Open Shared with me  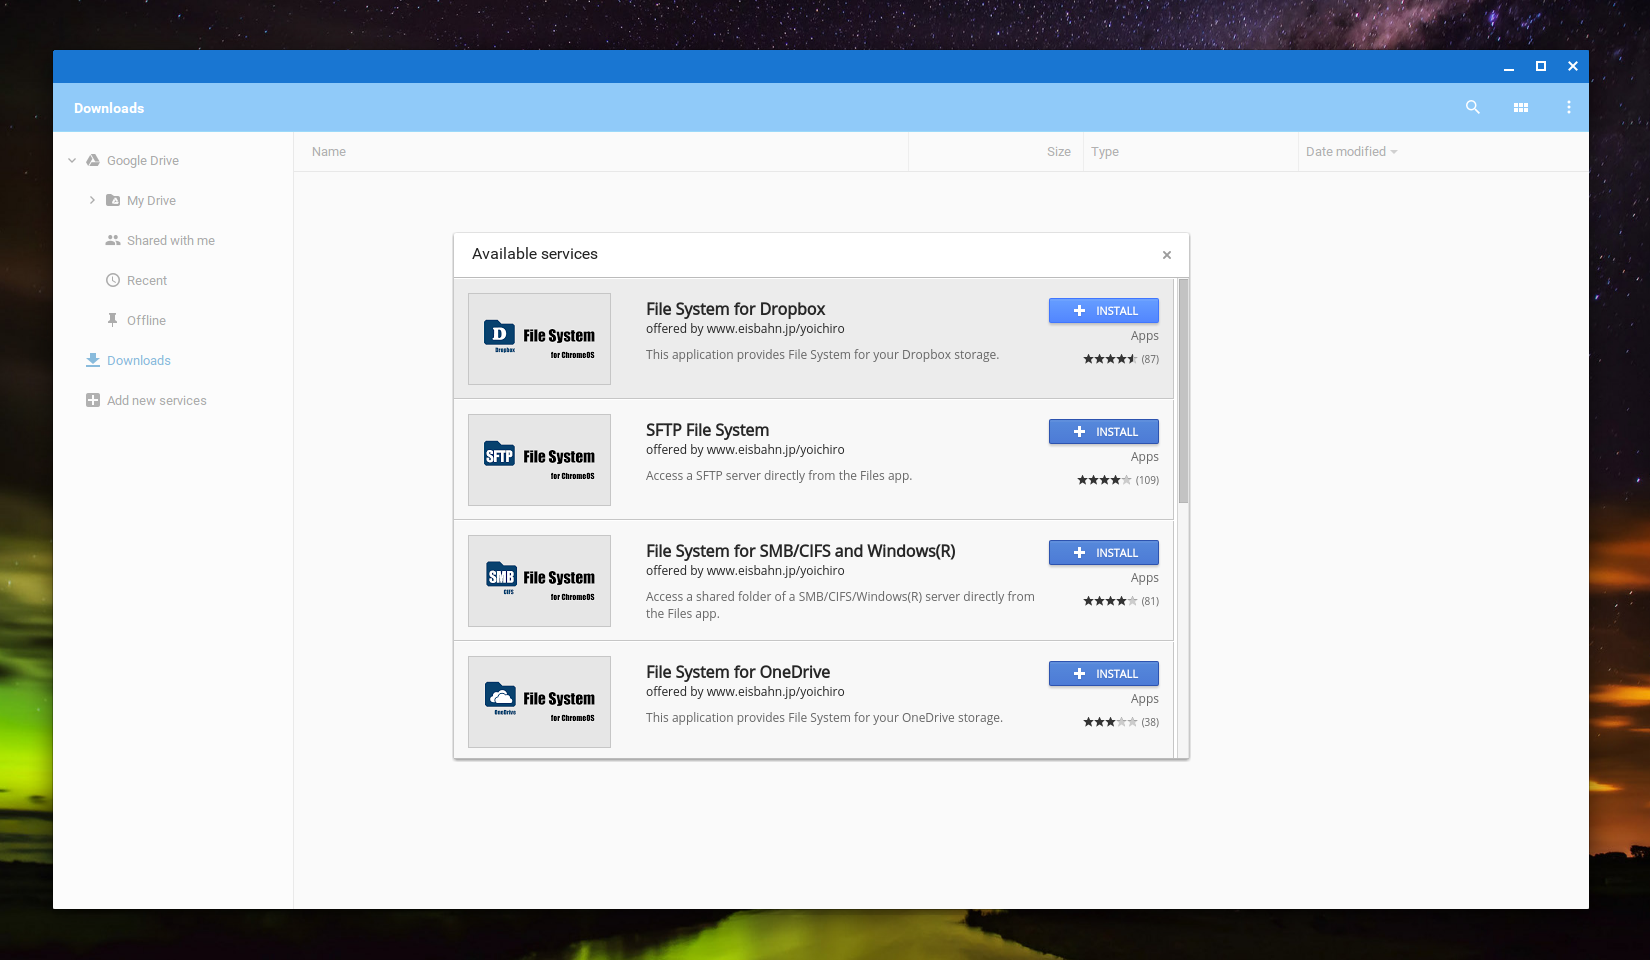171,240
